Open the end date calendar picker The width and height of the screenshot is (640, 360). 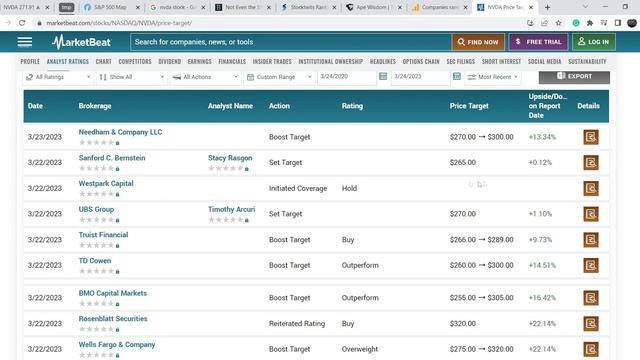(x=457, y=76)
